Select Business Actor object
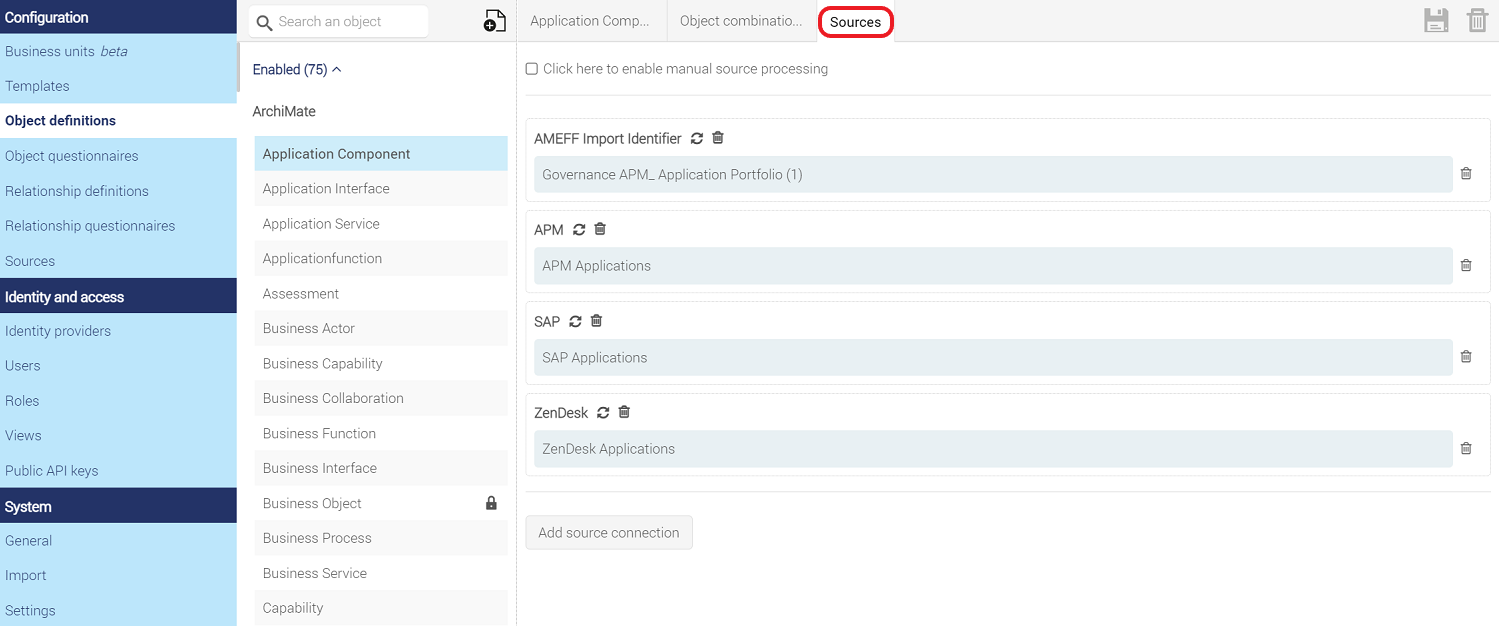Viewport: 1499px width, 626px height. pos(381,329)
